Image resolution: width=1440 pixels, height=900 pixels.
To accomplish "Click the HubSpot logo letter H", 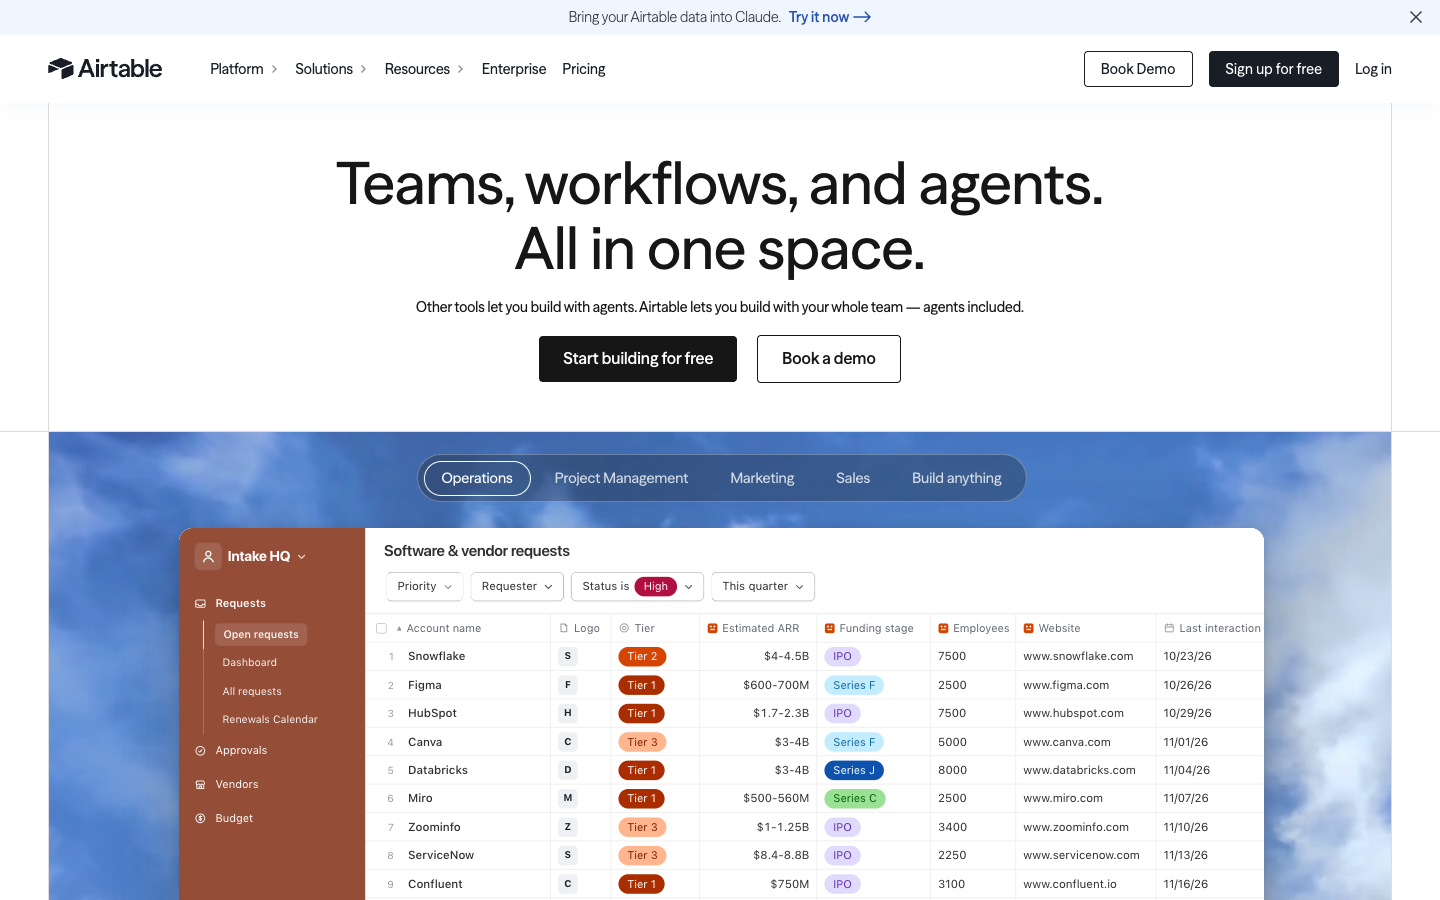I will pos(568,713).
